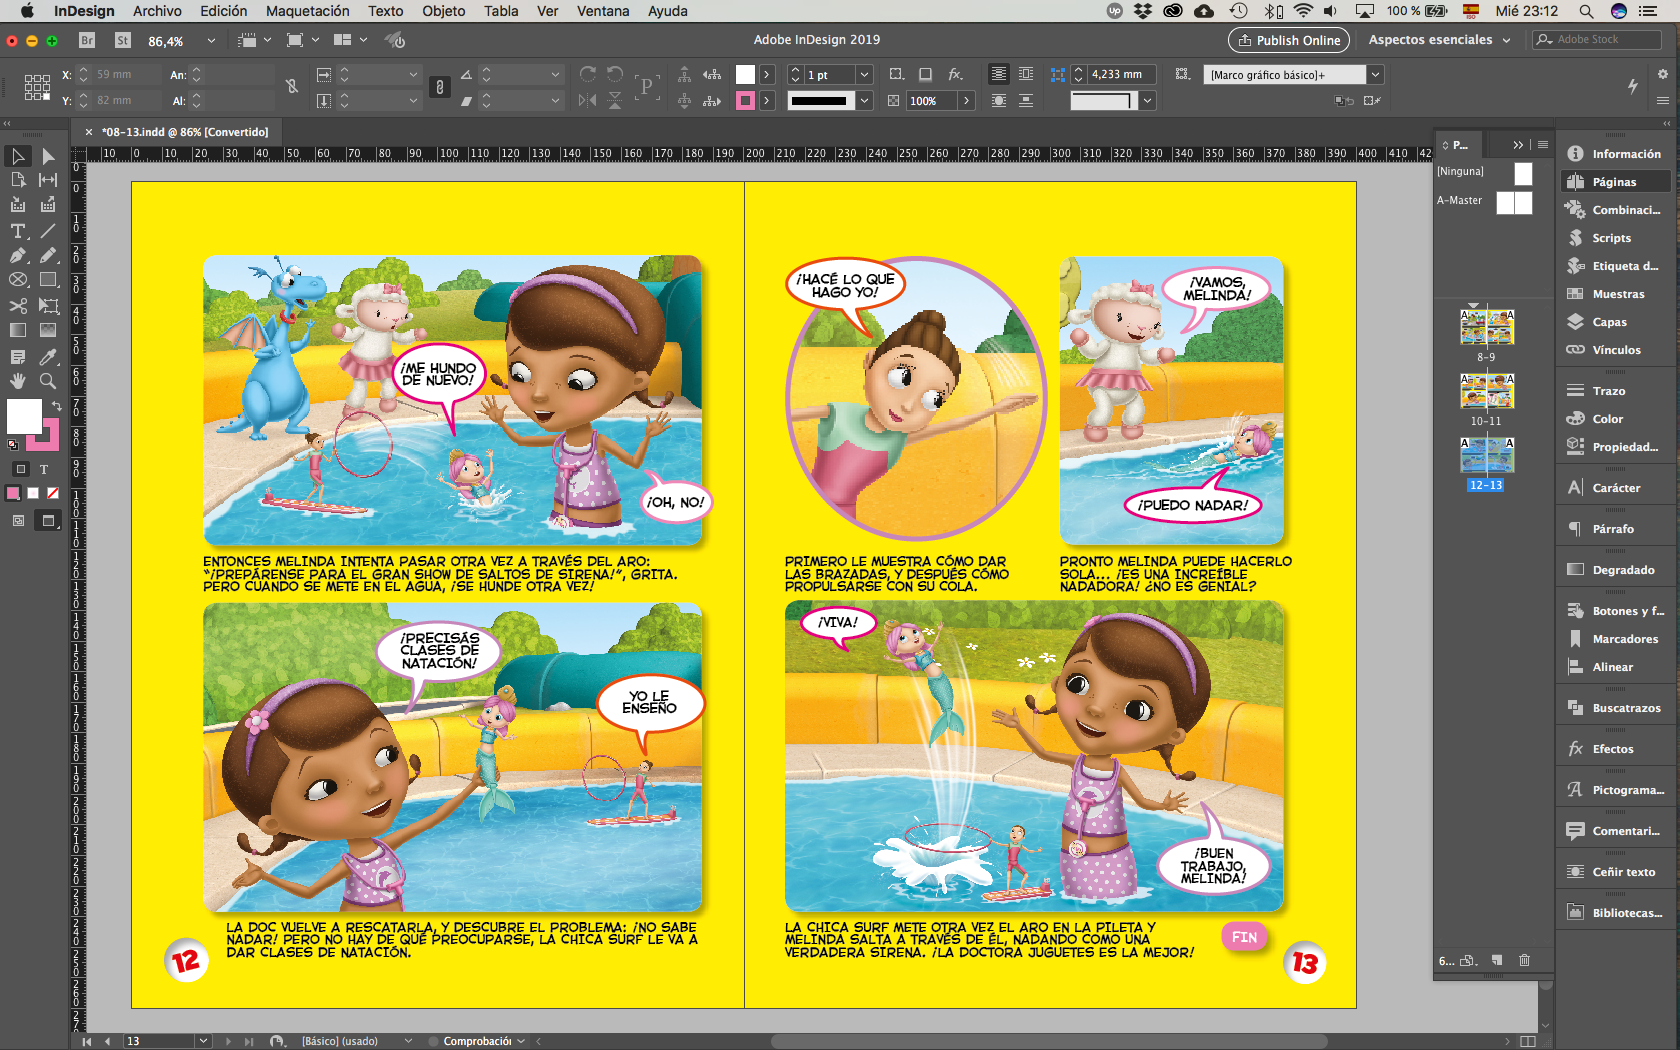The width and height of the screenshot is (1680, 1050).
Task: Select the Type tool
Action: tap(18, 231)
